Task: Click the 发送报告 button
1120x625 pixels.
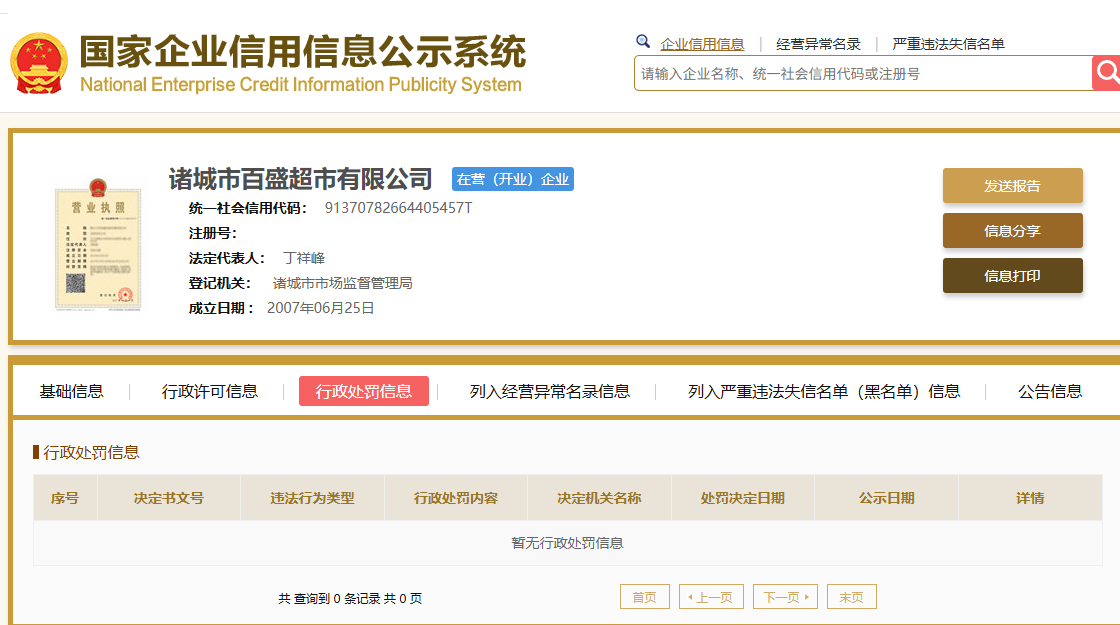Action: tap(1012, 186)
